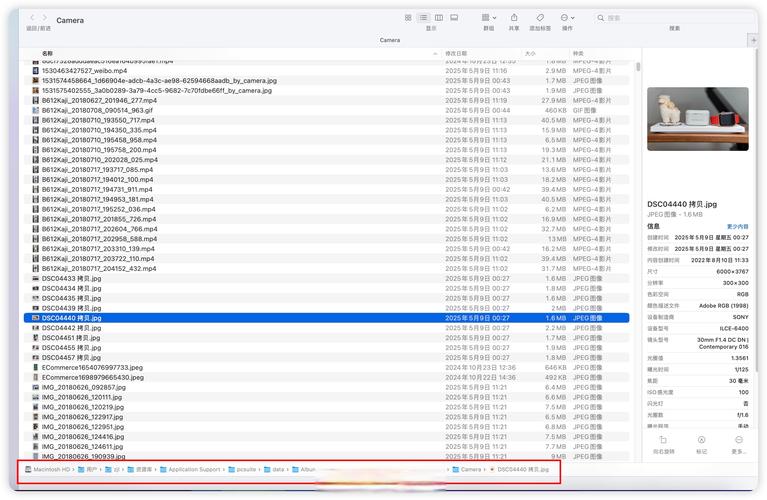Switch to list view
This screenshot has width=767, height=500.
423,18
